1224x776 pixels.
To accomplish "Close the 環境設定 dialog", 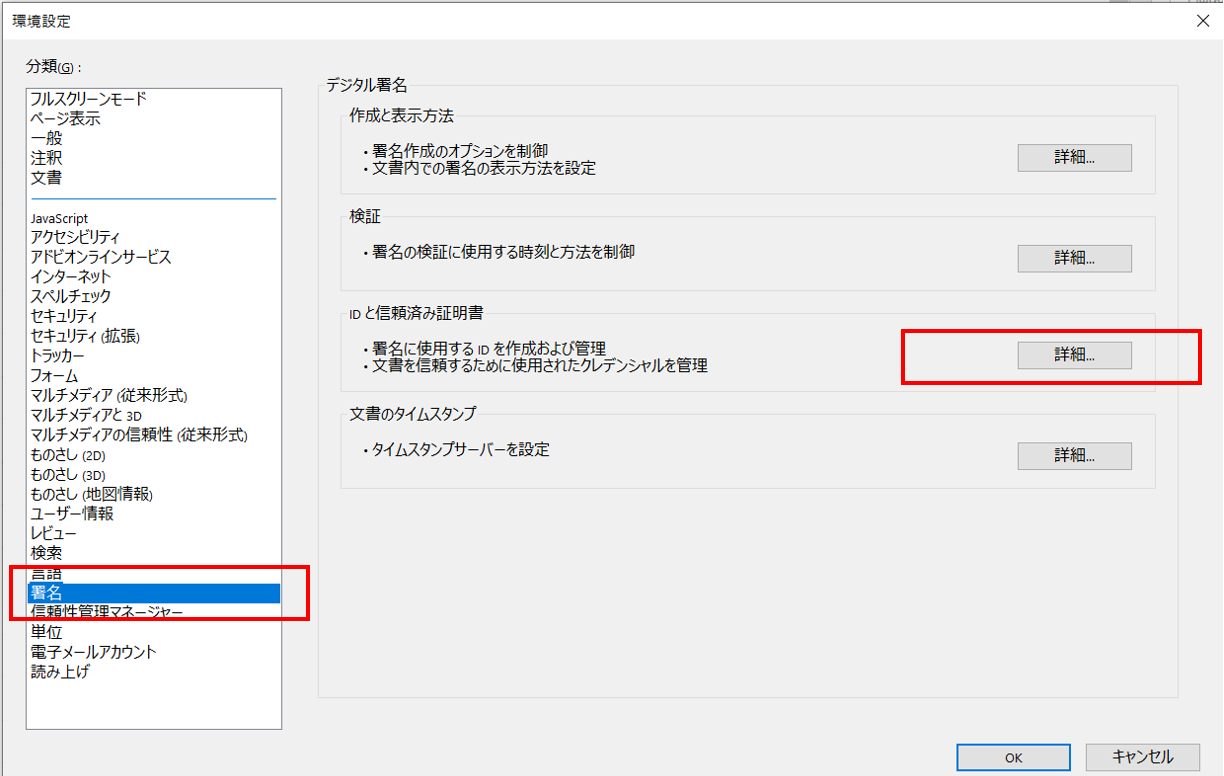I will [x=1203, y=20].
